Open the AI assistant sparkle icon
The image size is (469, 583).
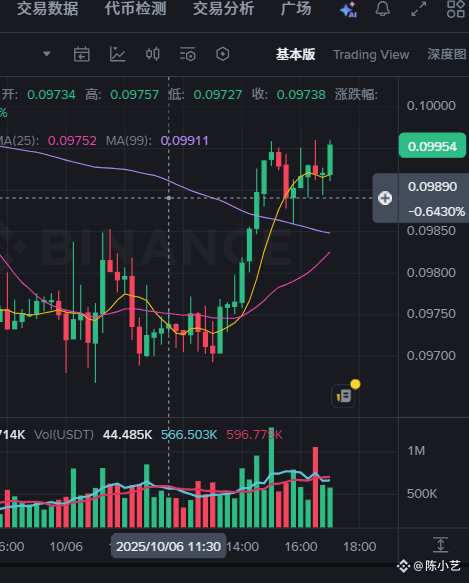(348, 9)
